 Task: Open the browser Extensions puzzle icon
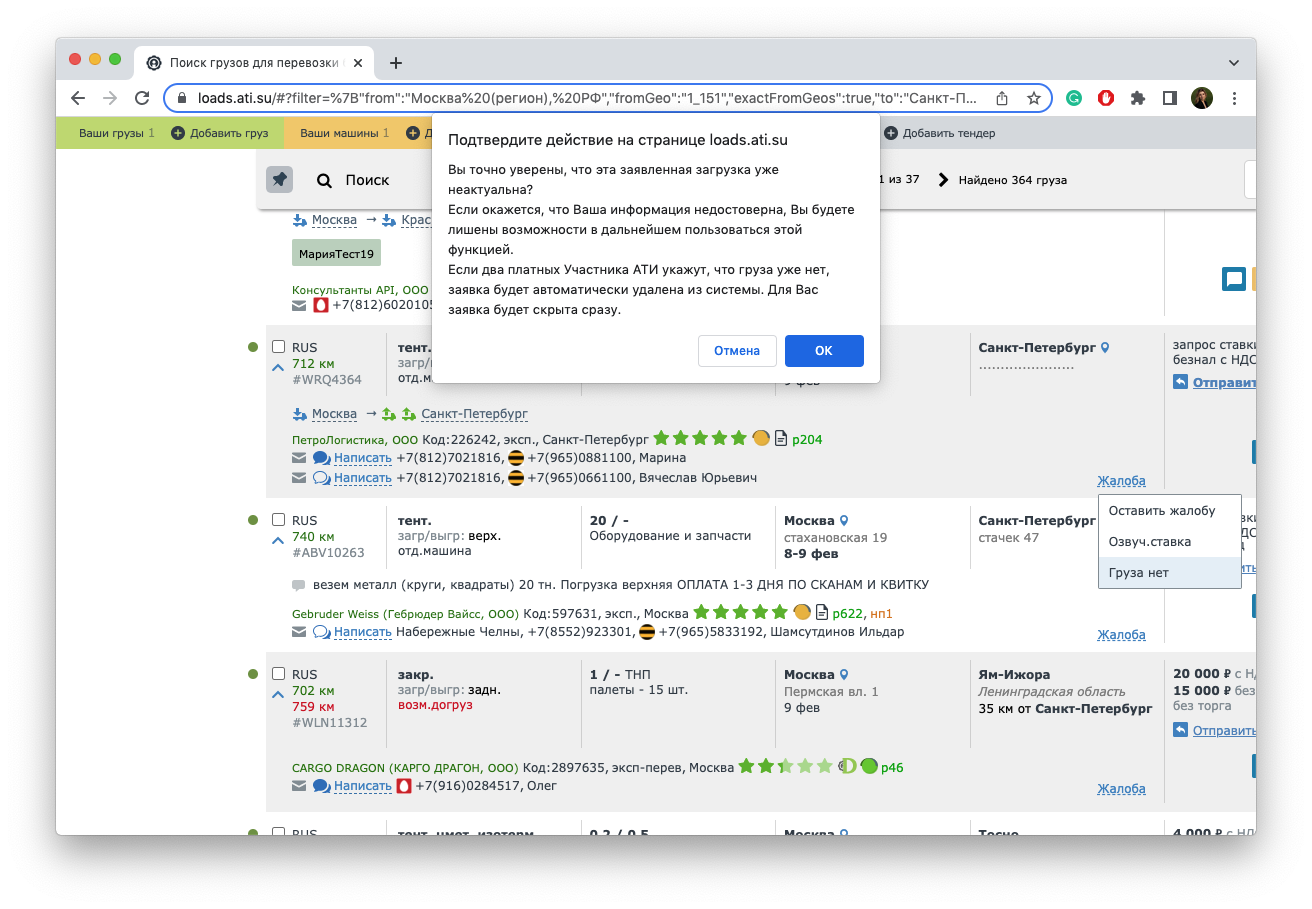[1138, 98]
